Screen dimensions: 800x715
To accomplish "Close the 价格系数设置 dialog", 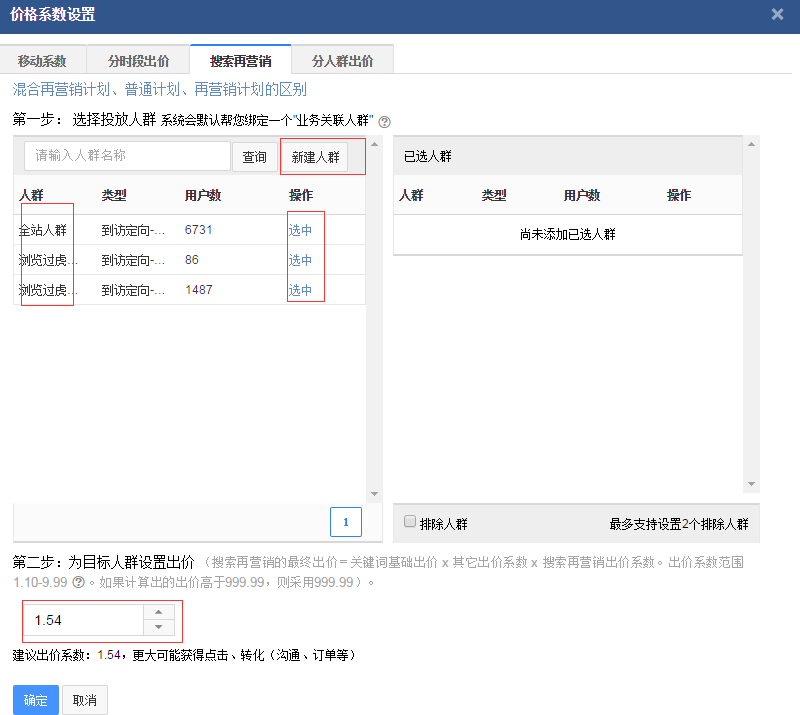I will 777,14.
